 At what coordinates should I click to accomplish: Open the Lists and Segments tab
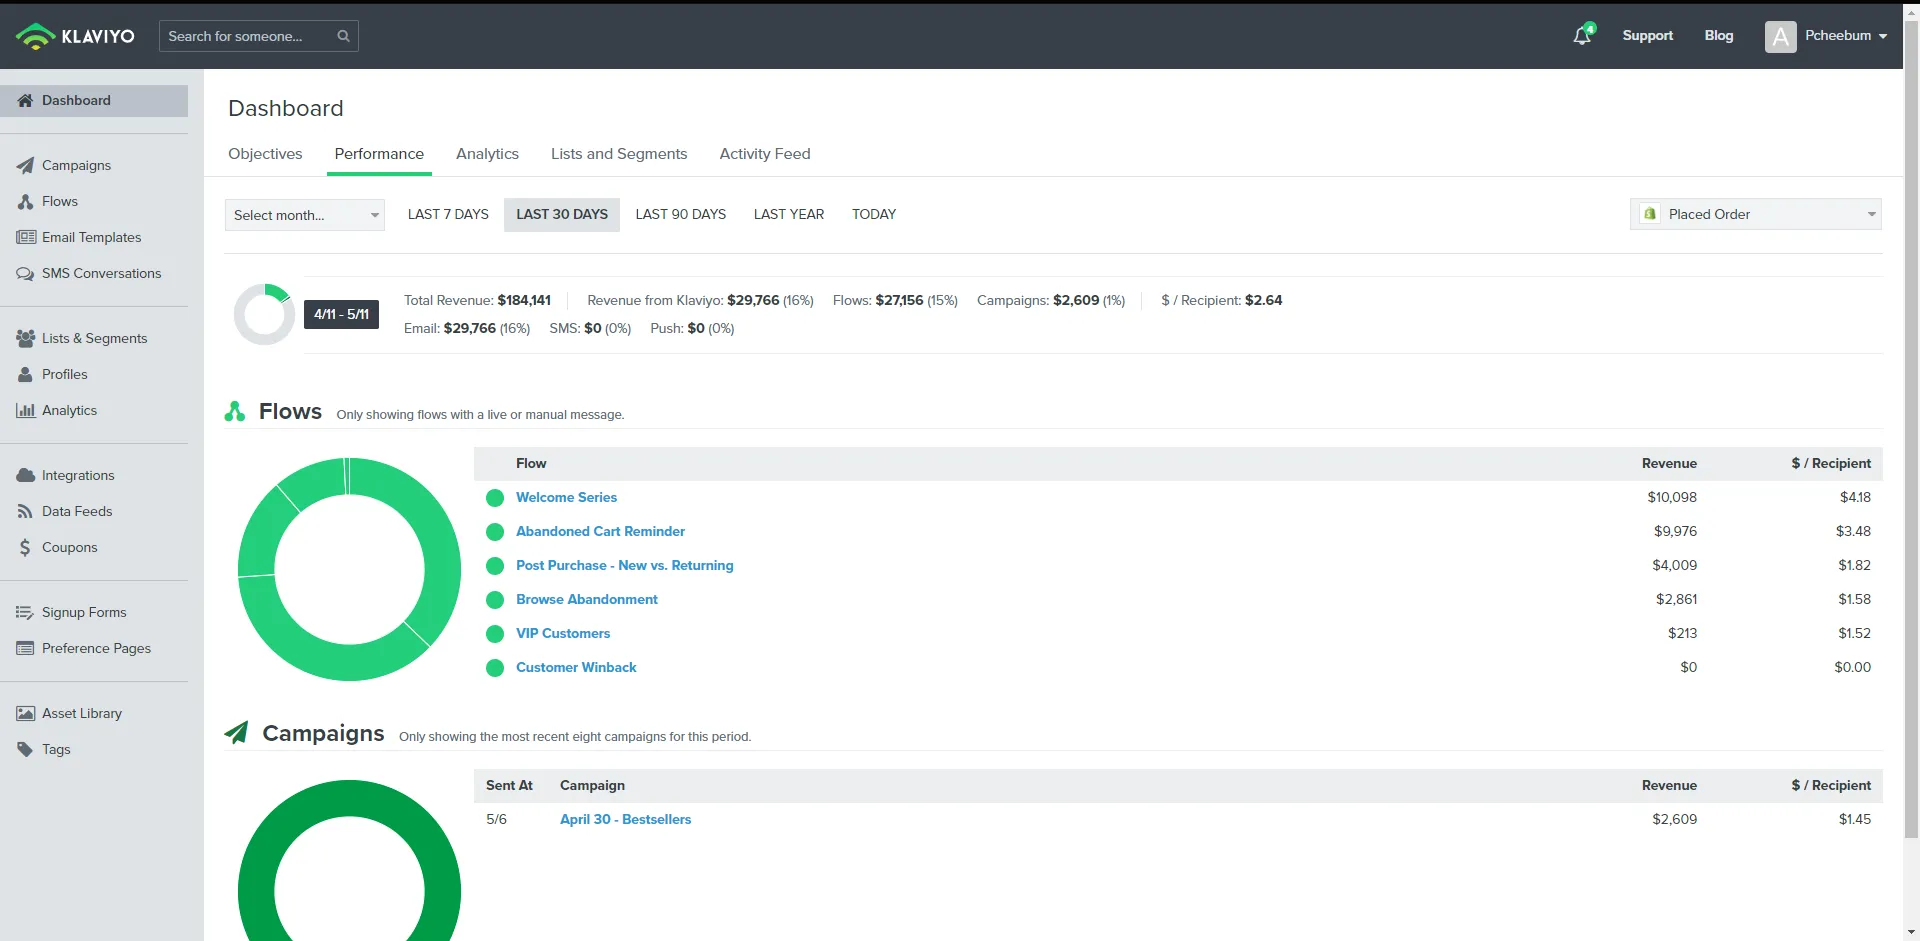coord(619,154)
